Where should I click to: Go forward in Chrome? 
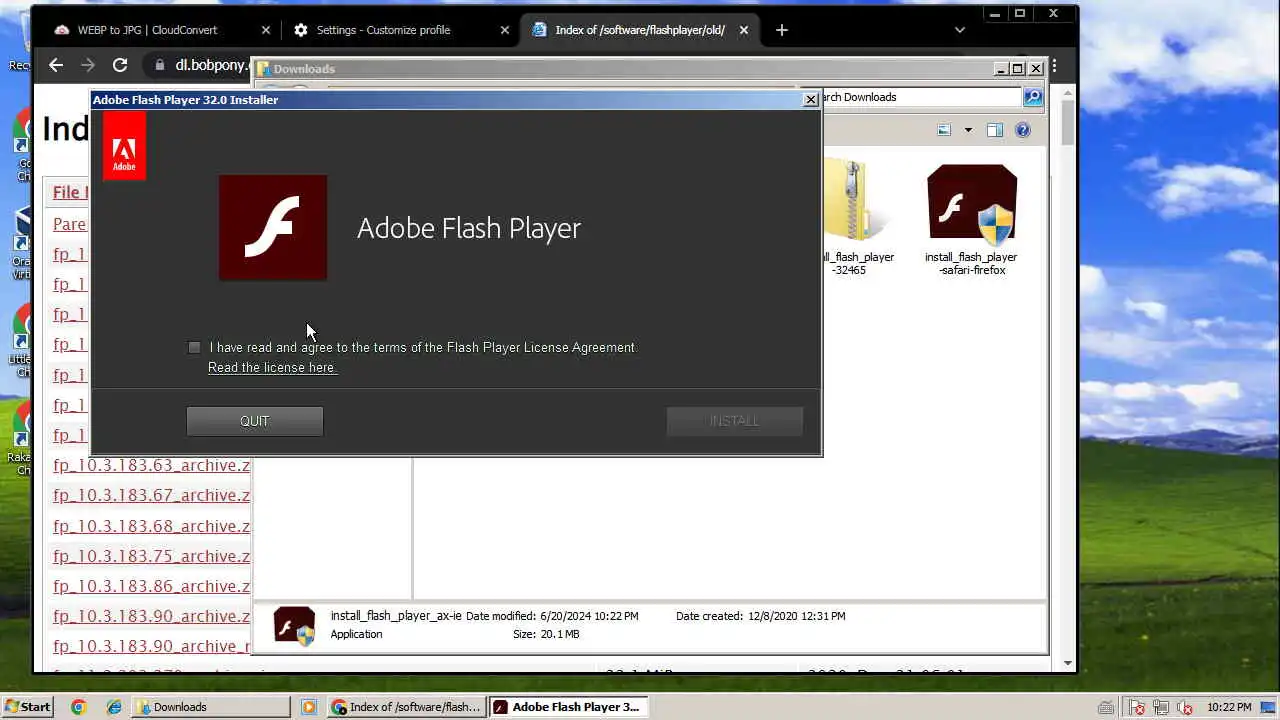tap(88, 65)
